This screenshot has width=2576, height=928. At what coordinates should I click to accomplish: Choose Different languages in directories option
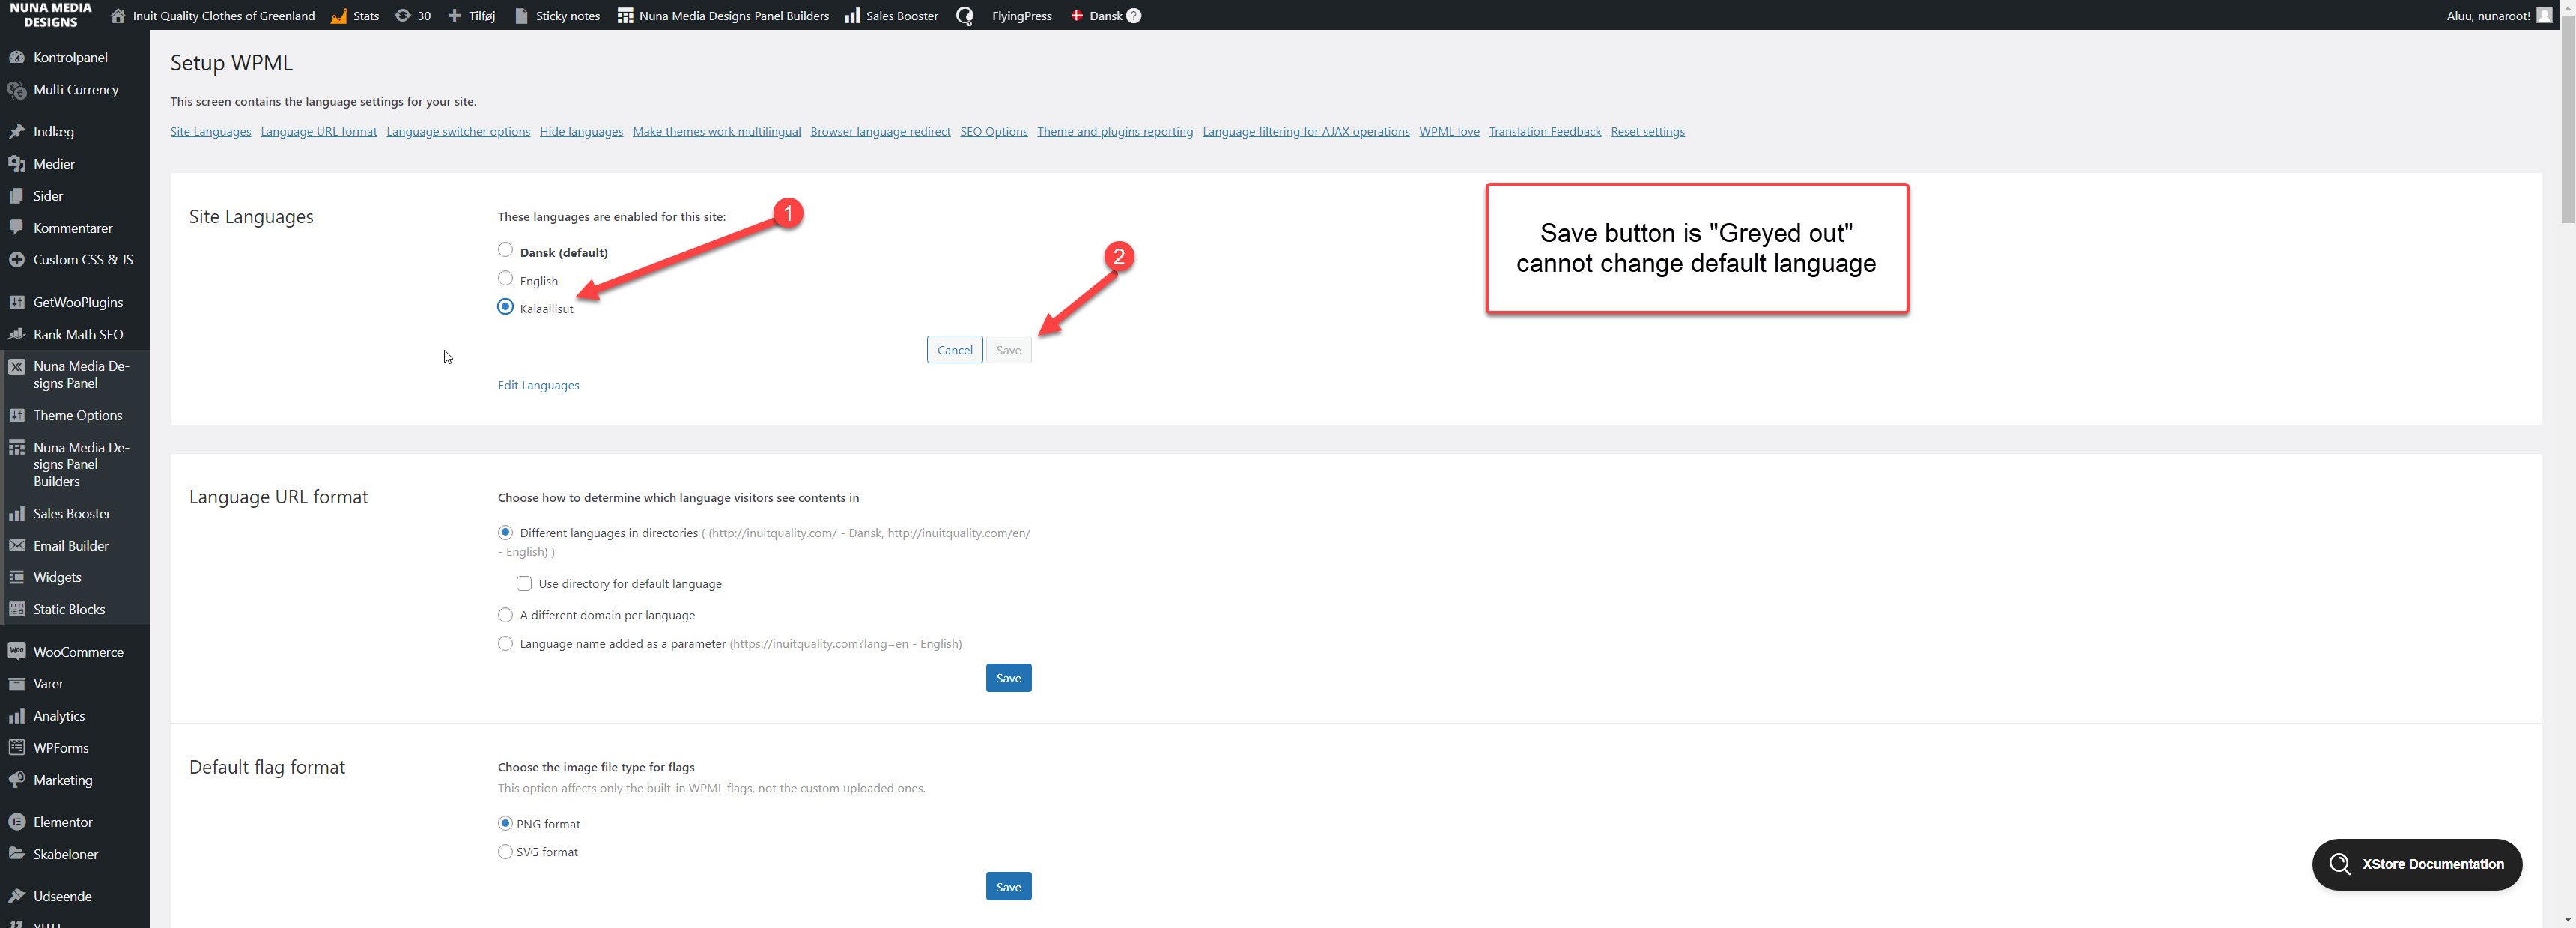click(x=505, y=532)
